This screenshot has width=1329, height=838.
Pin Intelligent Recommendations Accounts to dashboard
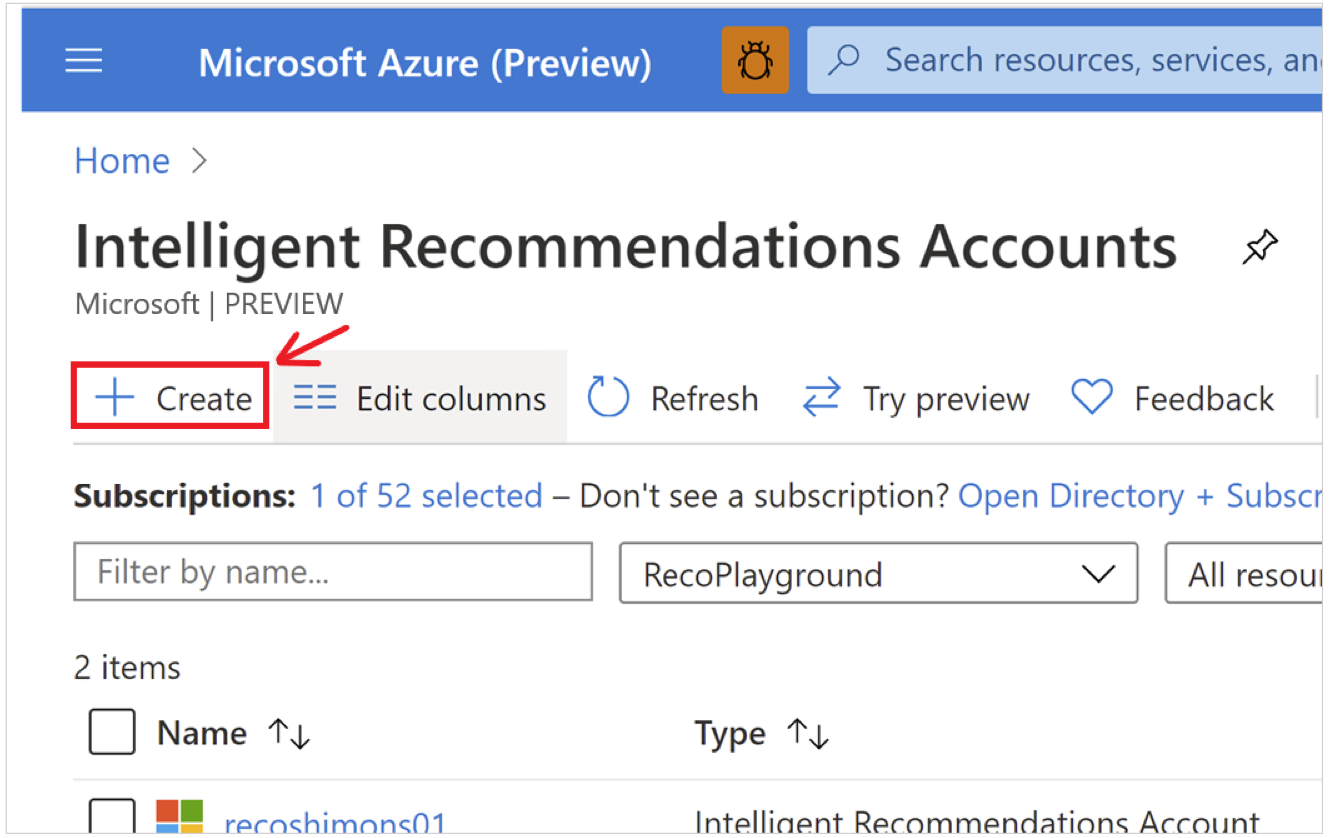pyautogui.click(x=1260, y=246)
